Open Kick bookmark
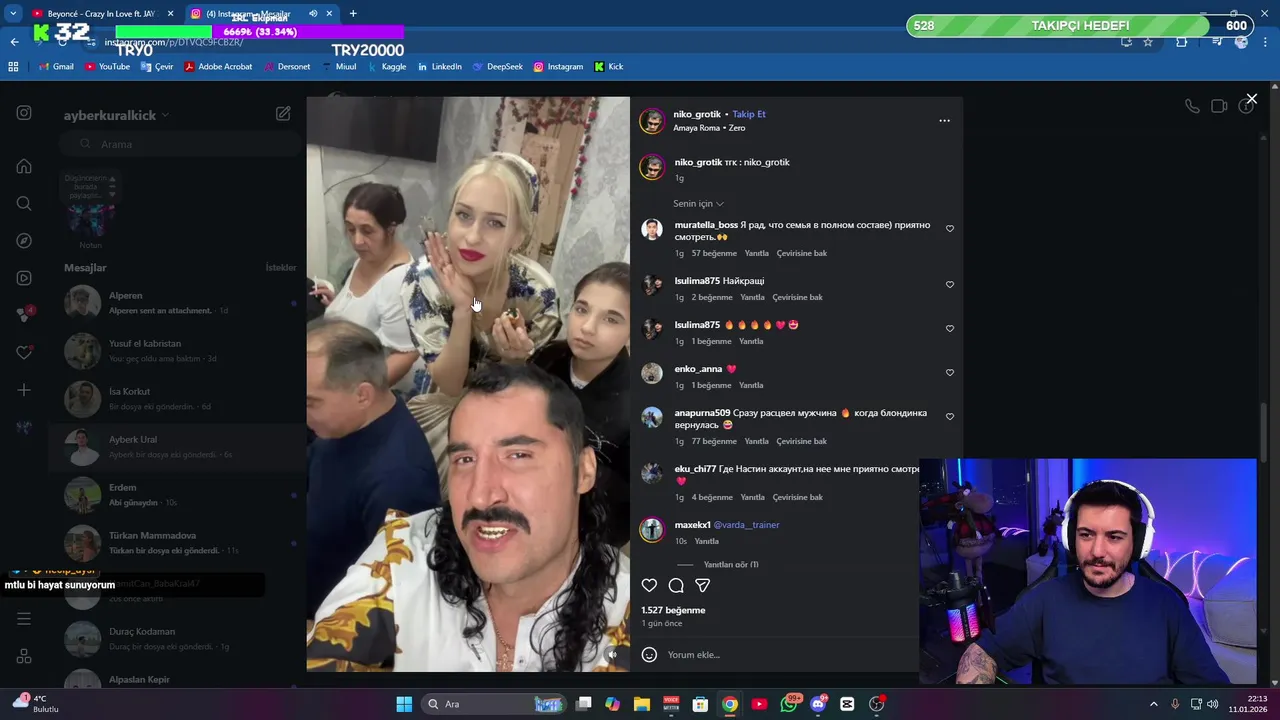The width and height of the screenshot is (1280, 720). 609,67
